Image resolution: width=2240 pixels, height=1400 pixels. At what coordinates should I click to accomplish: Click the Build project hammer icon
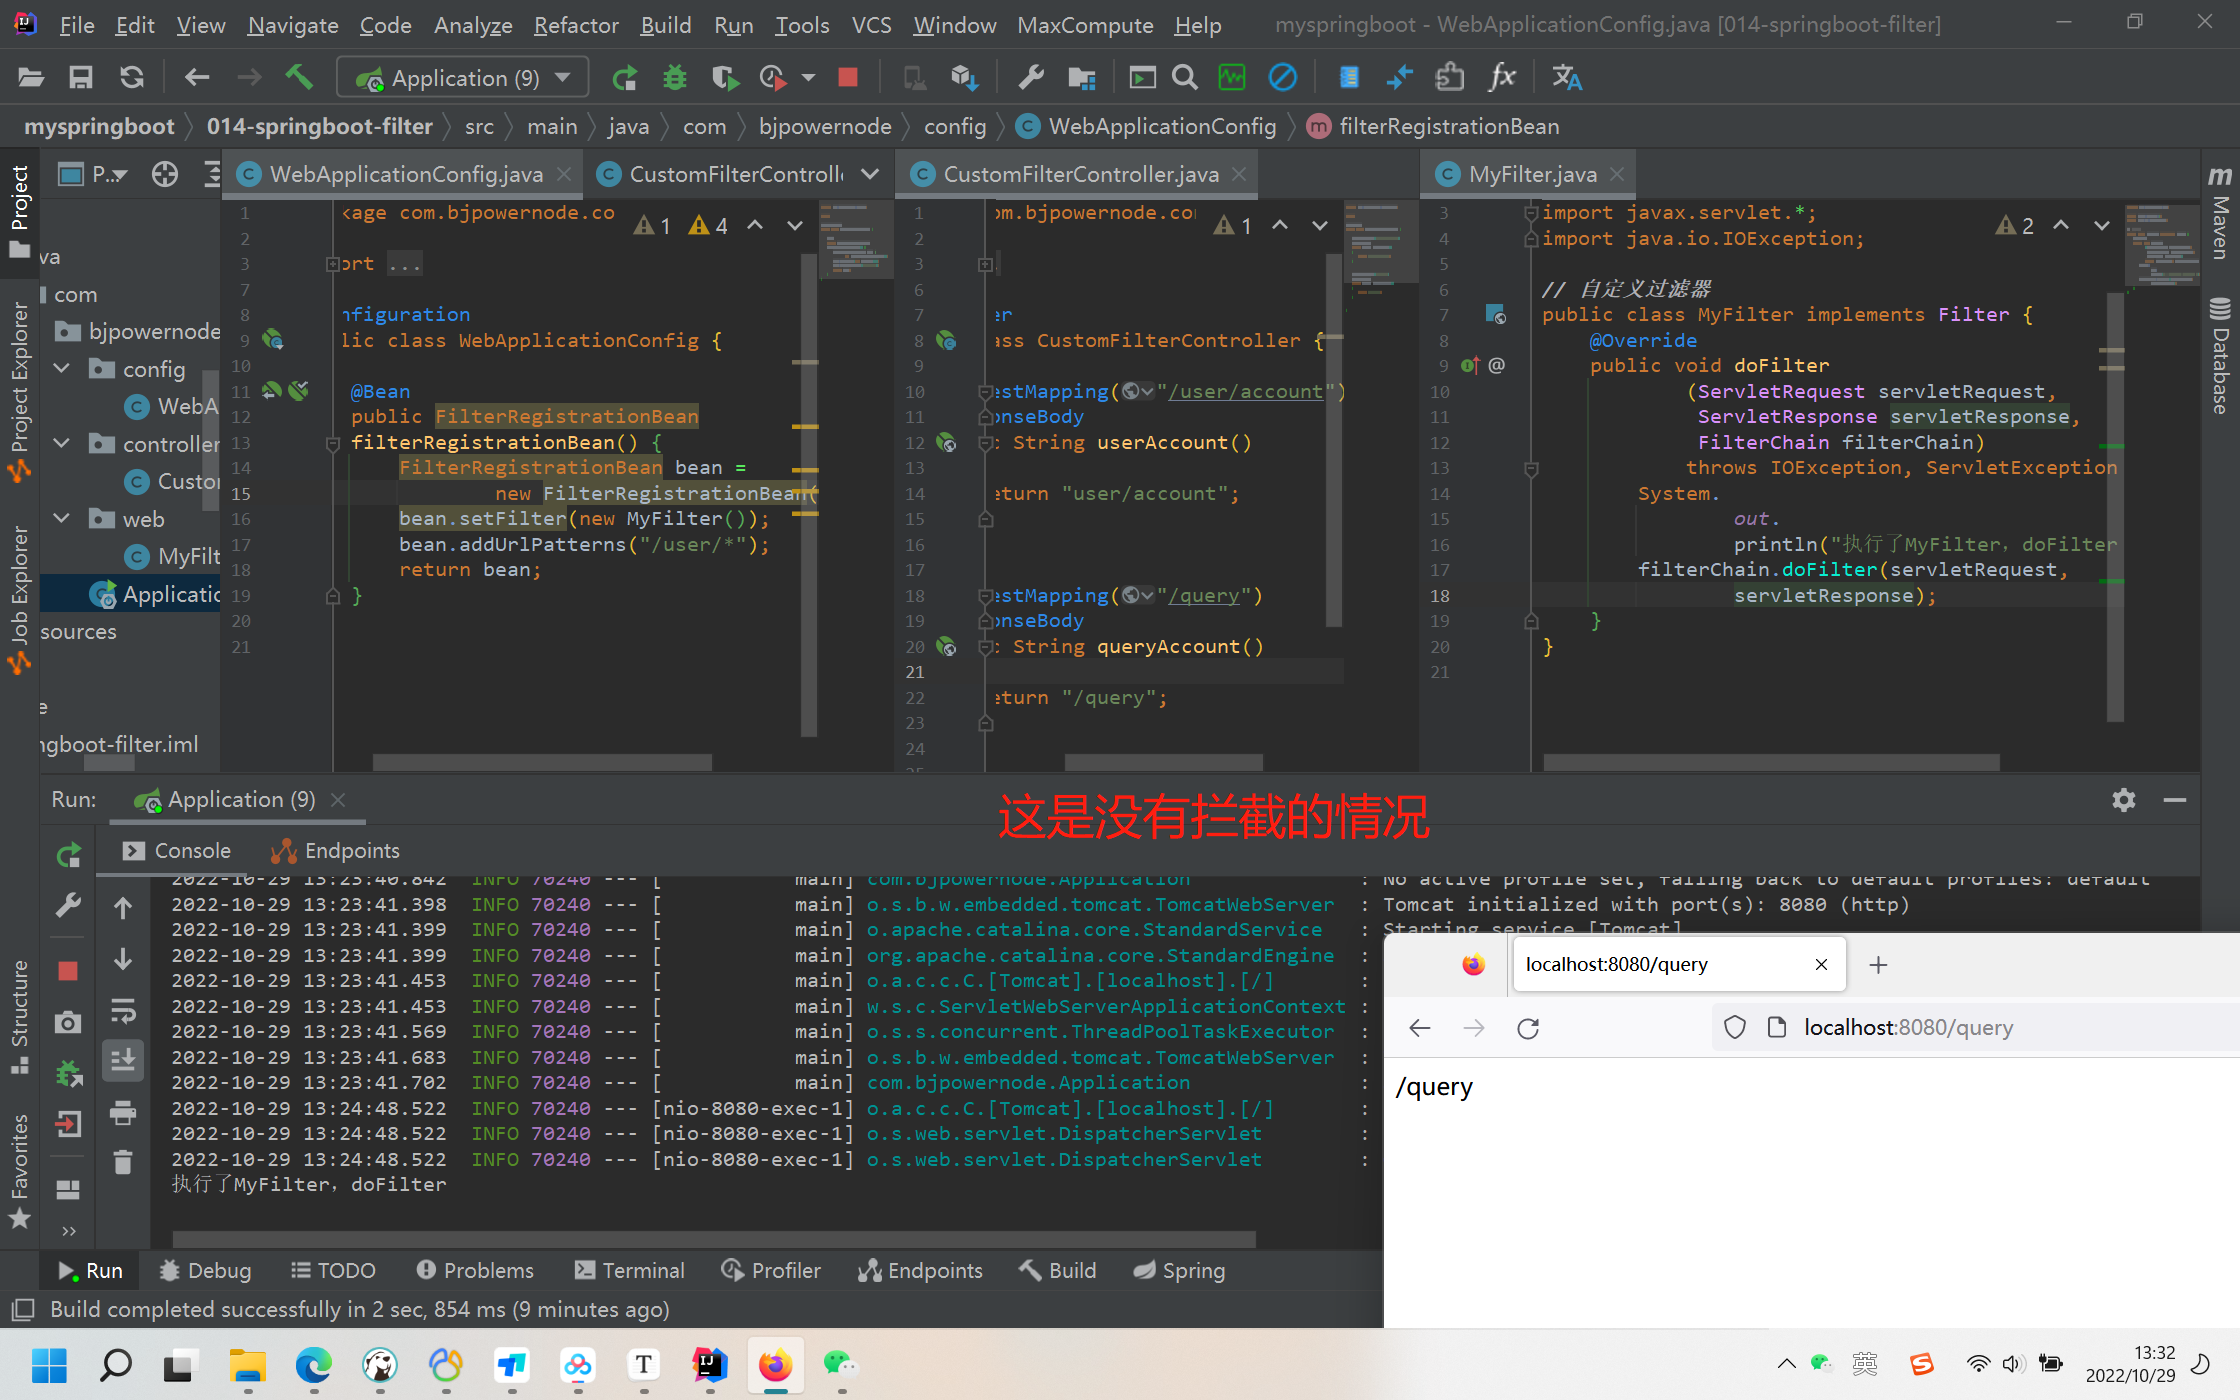298,77
